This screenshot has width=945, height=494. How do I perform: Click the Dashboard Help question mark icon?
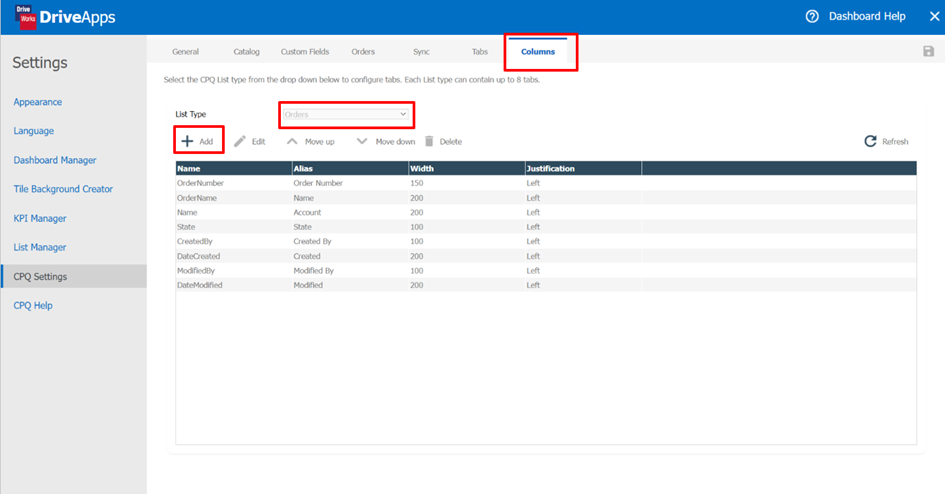pyautogui.click(x=812, y=16)
